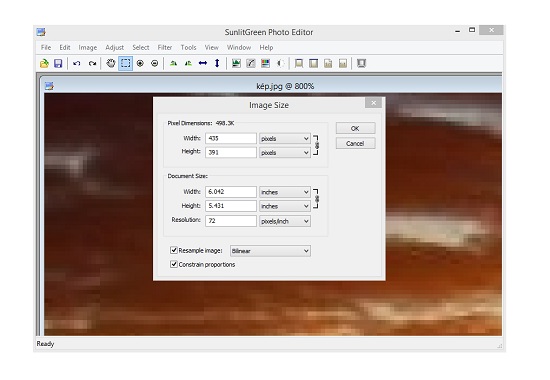Click Cancel in Image Size dialog
The height and width of the screenshot is (380, 550).
click(x=355, y=144)
